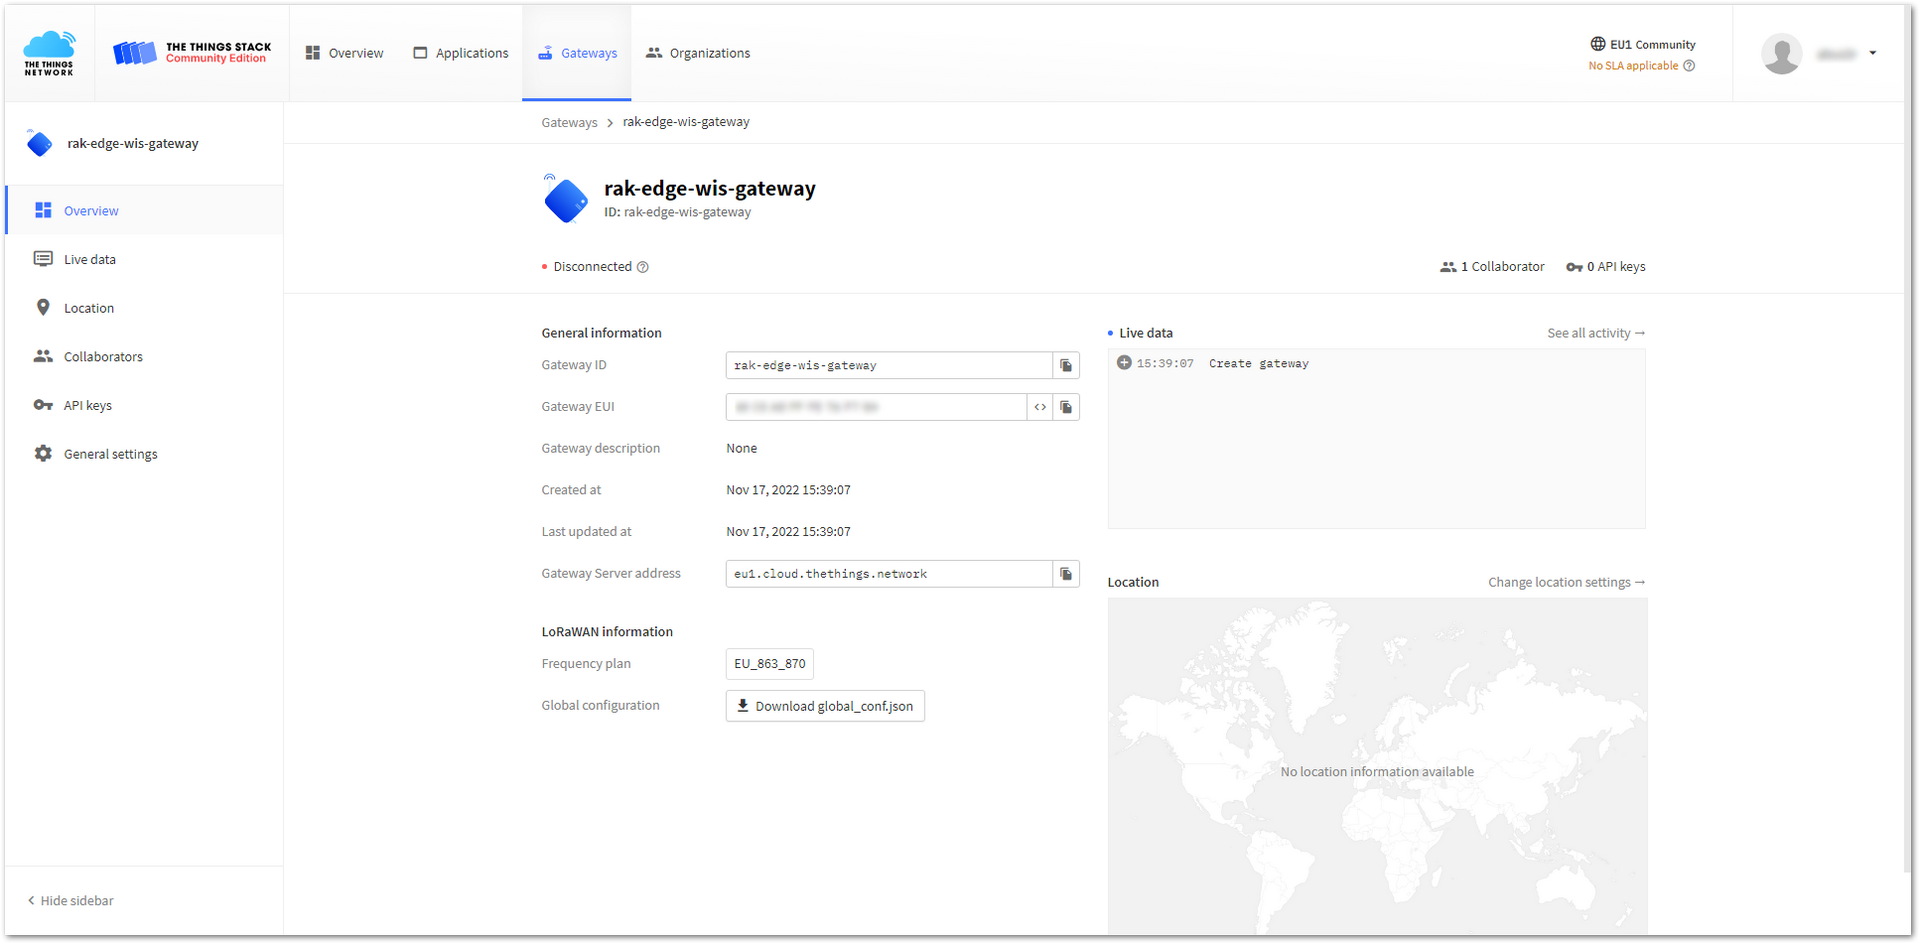The width and height of the screenshot is (1920, 944).
Task: Open the Overview top navigation tab
Action: pyautogui.click(x=344, y=53)
